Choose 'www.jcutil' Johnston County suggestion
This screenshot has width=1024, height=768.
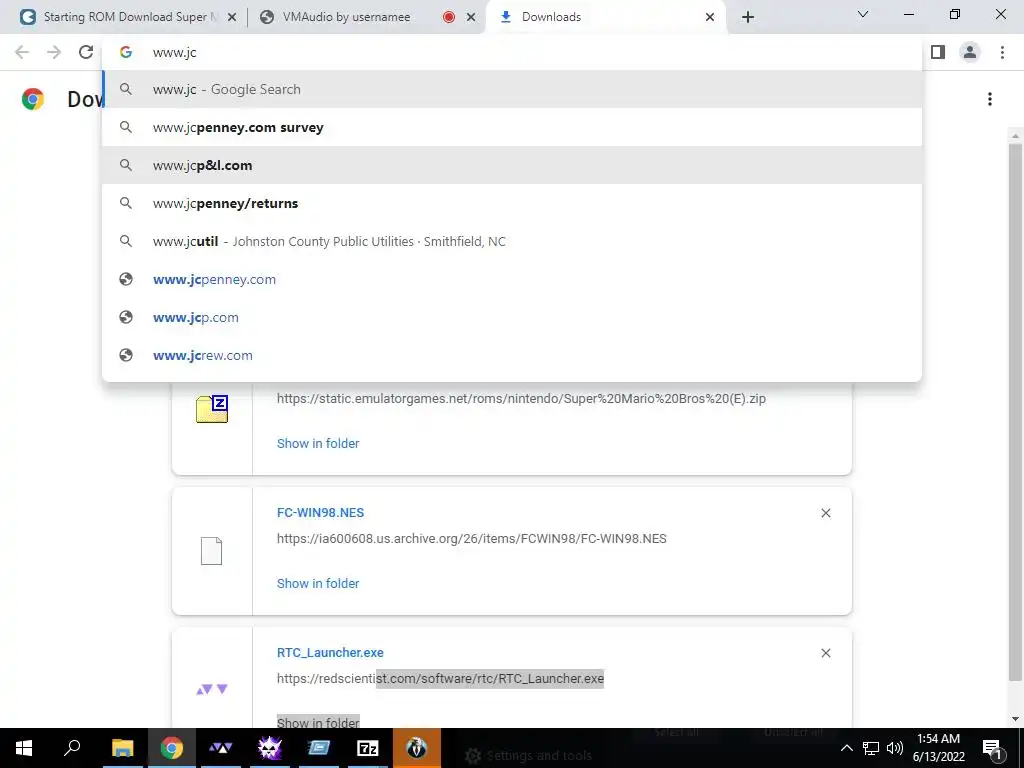click(512, 241)
